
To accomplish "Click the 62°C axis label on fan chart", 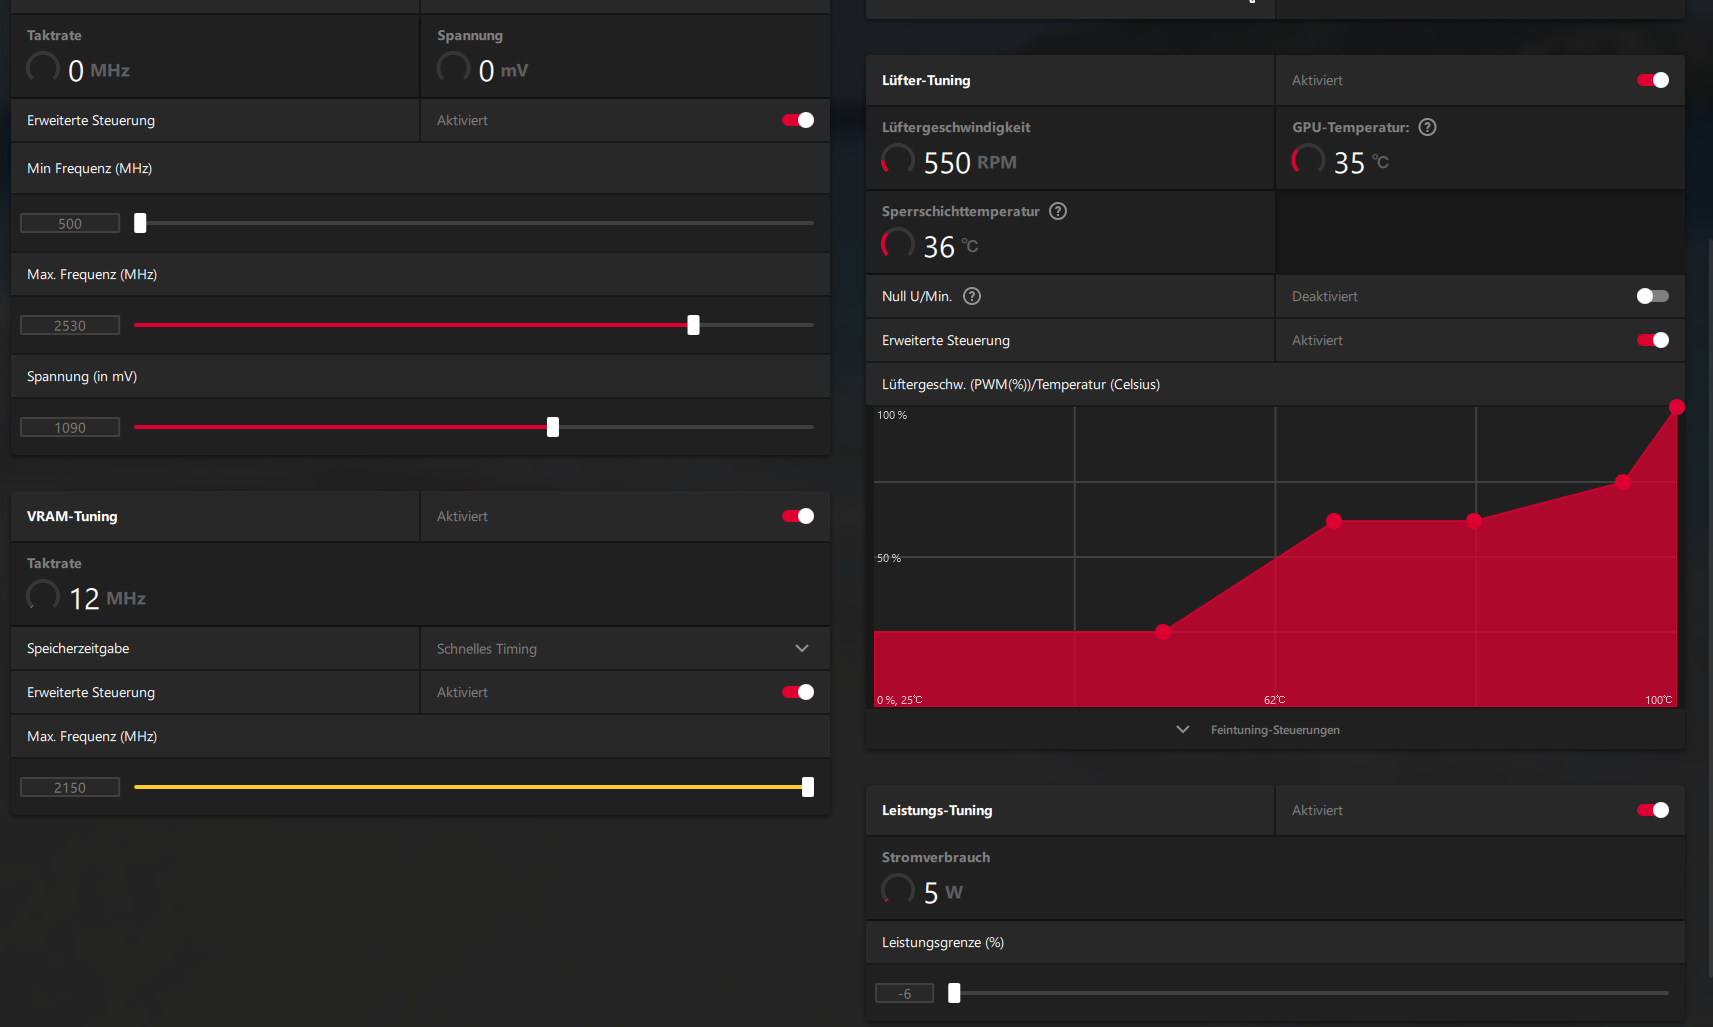I will click(x=1274, y=700).
